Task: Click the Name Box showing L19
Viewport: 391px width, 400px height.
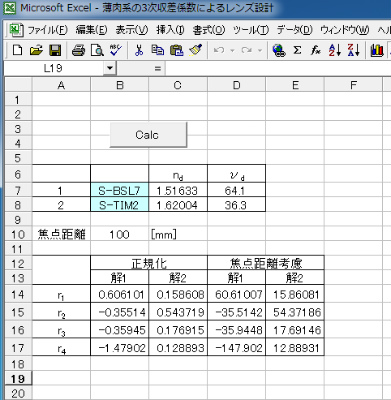Action: [x=54, y=69]
